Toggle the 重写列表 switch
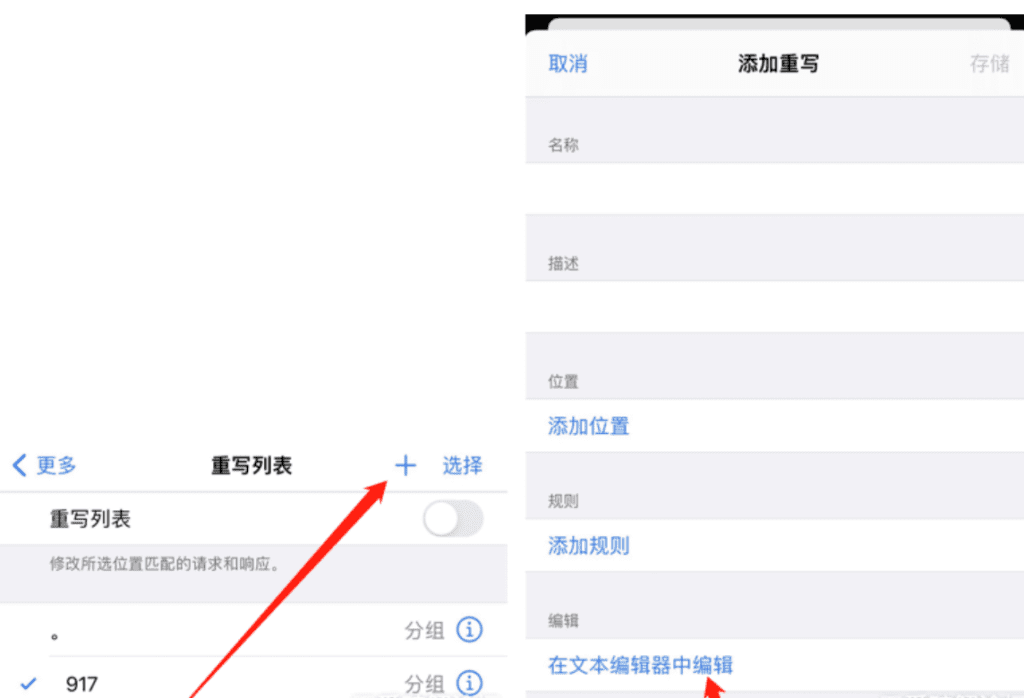1024x698 pixels. point(453,520)
